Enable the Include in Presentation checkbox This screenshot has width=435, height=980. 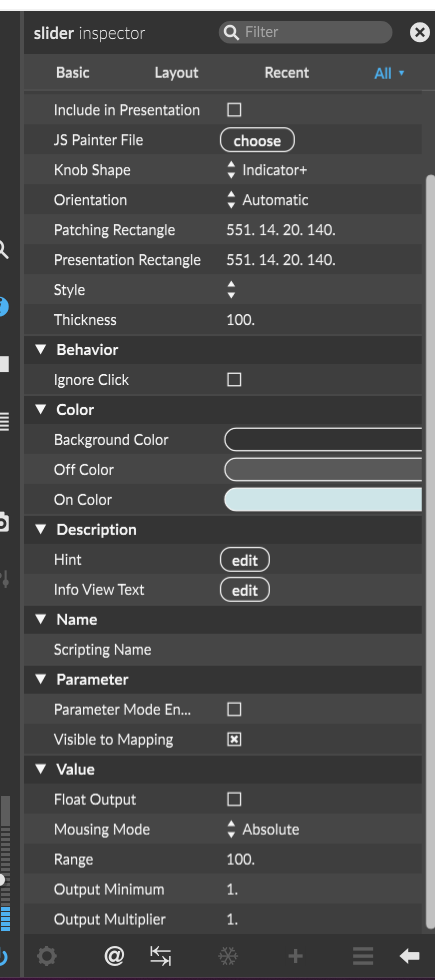234,110
